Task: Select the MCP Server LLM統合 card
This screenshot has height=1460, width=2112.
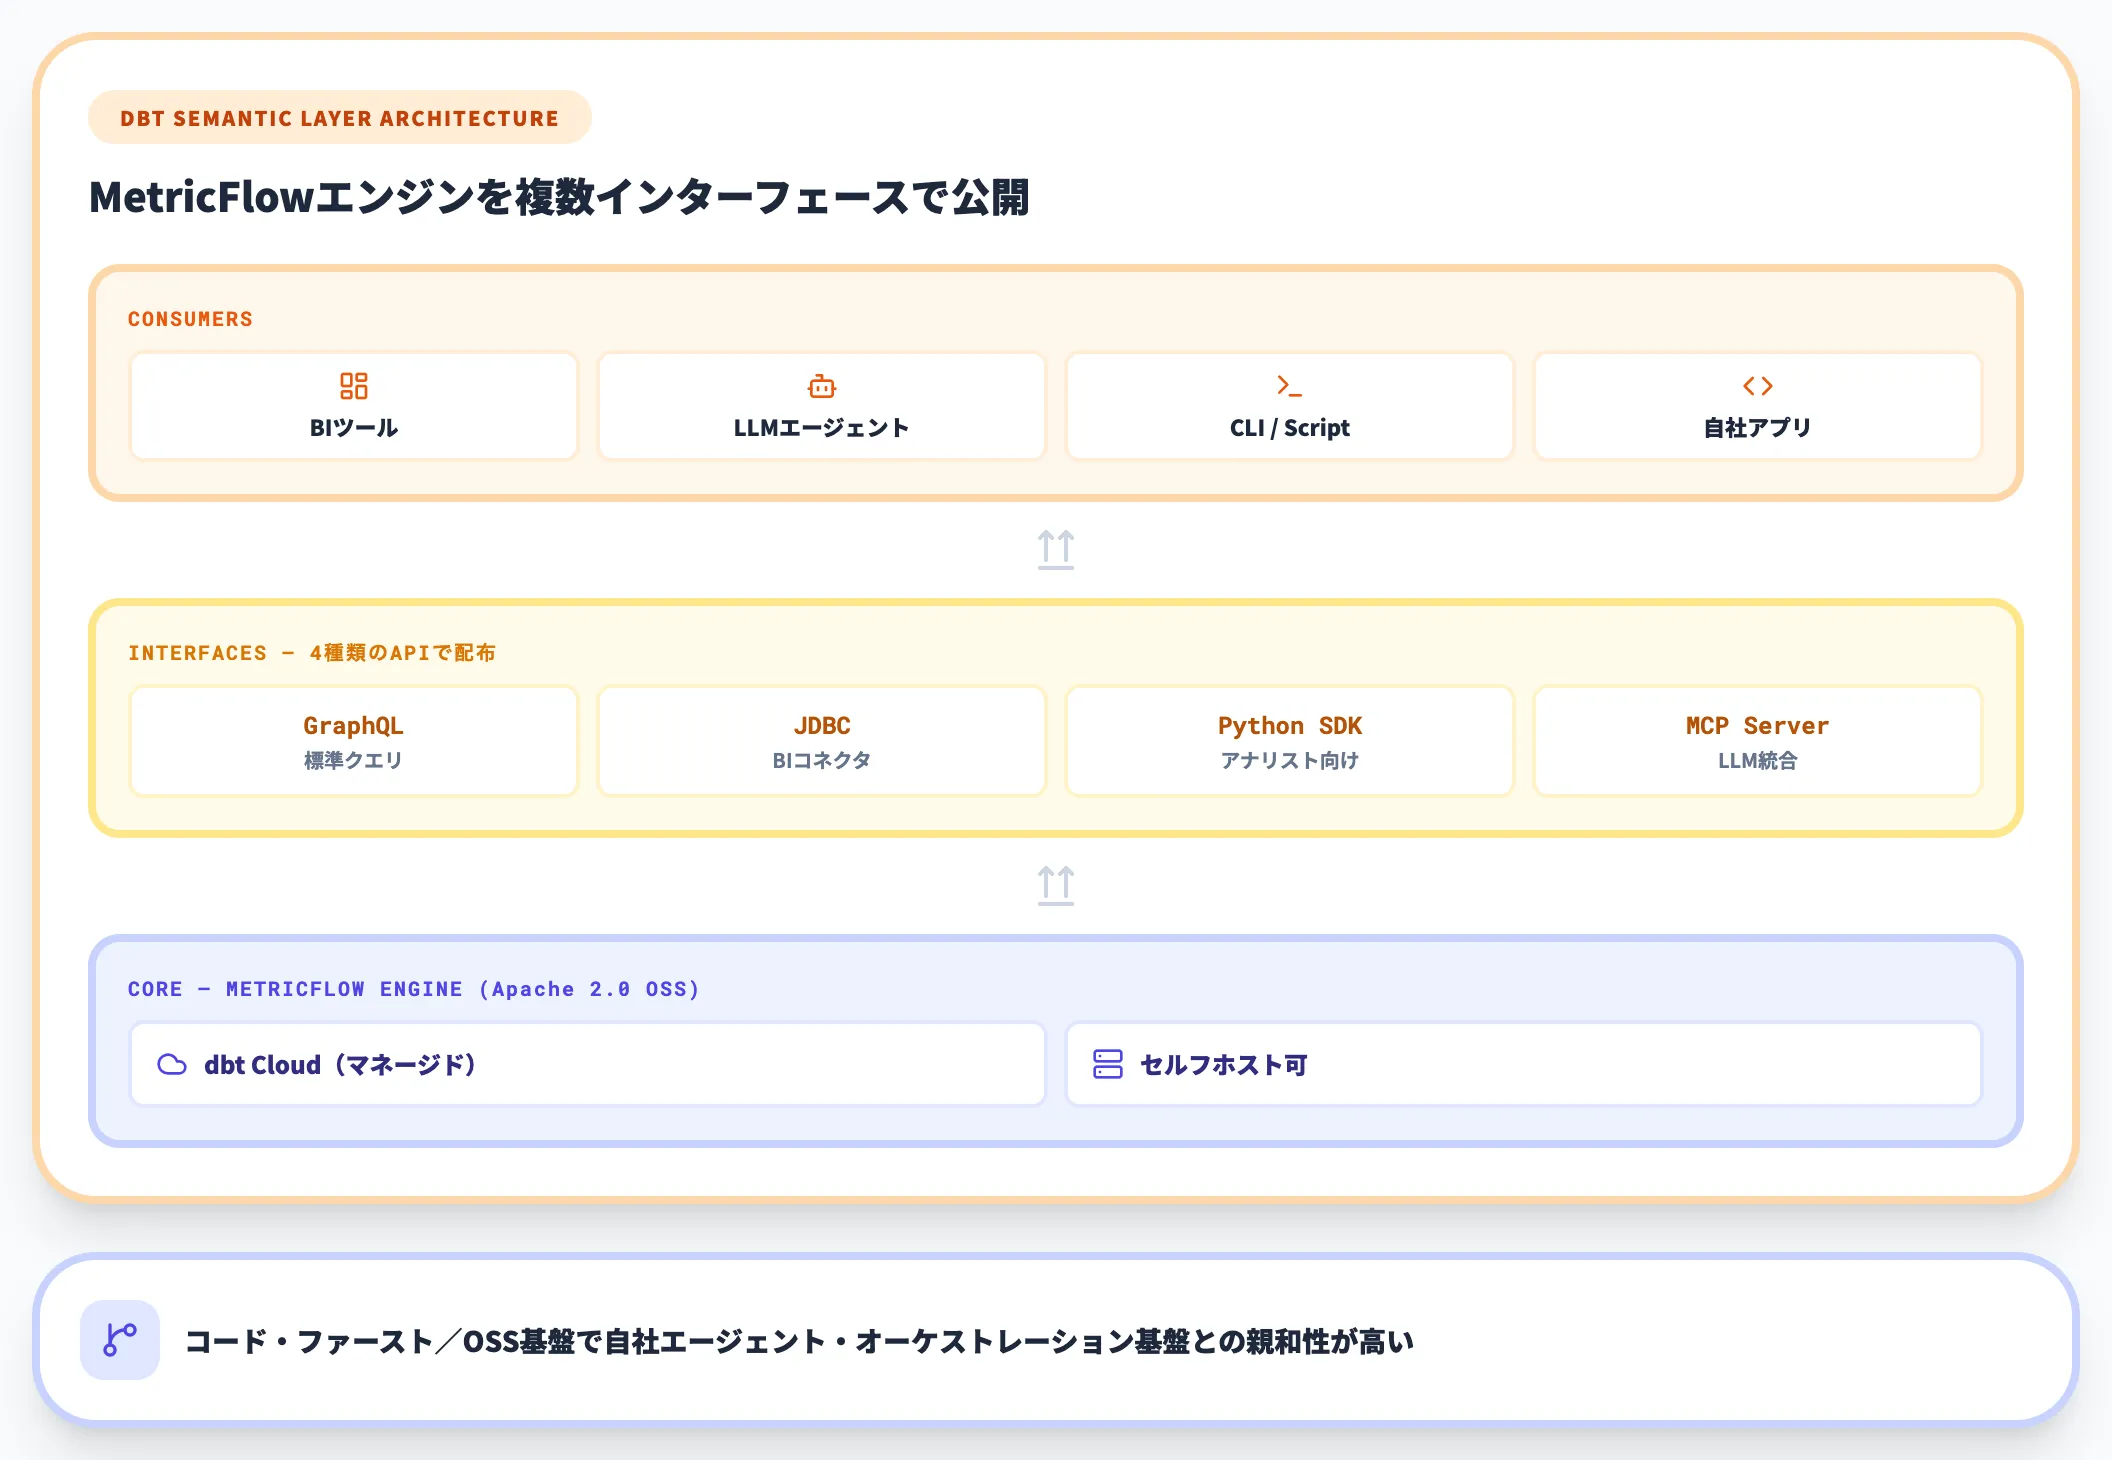Action: tap(1757, 740)
